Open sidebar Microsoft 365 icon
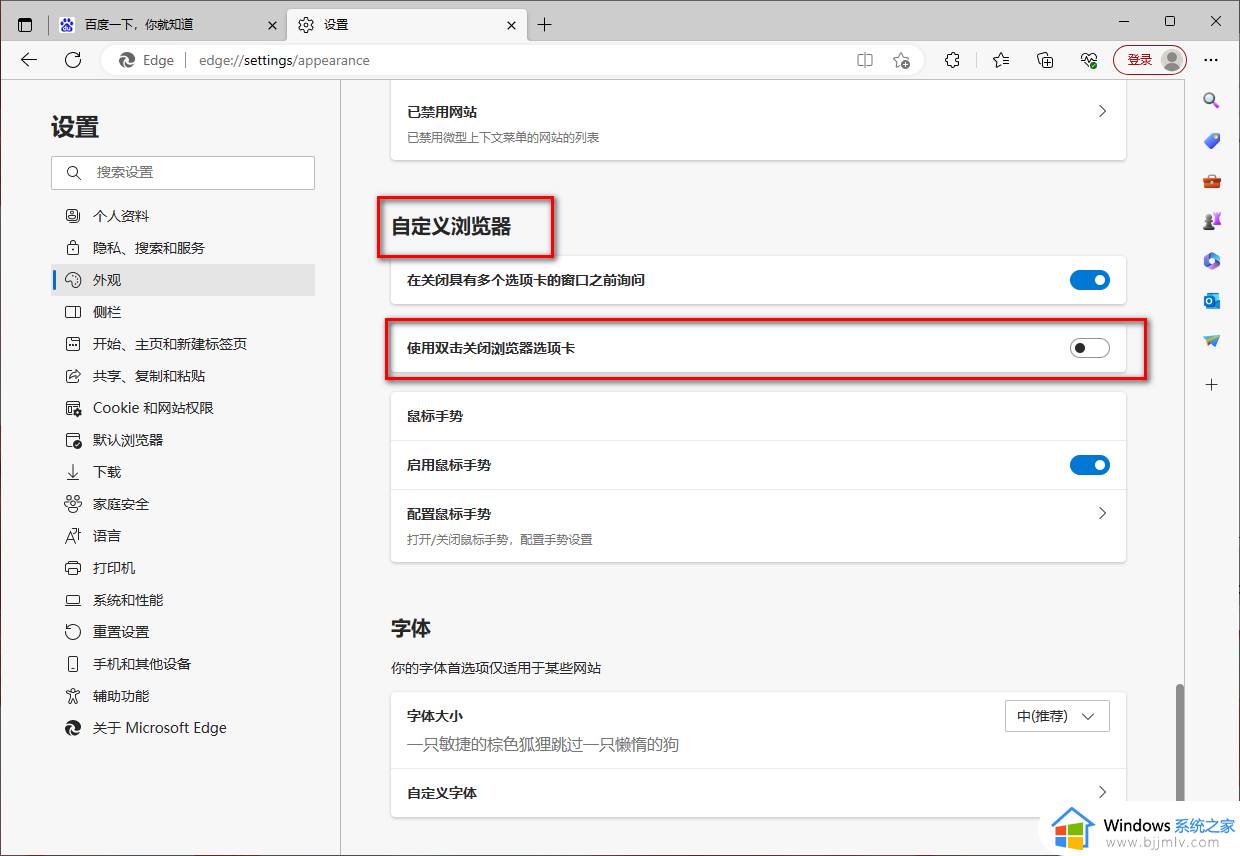The height and width of the screenshot is (856, 1240). point(1211,261)
